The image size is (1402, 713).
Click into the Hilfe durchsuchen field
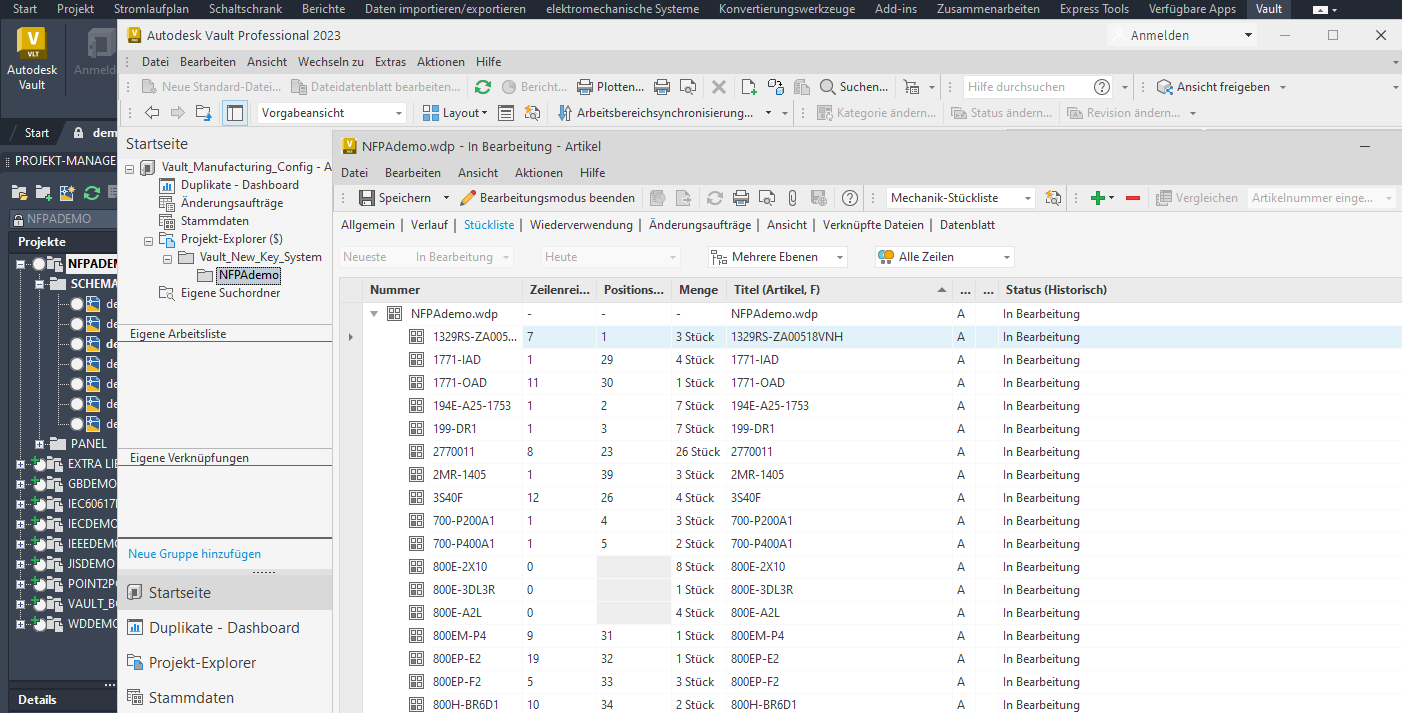(1027, 87)
